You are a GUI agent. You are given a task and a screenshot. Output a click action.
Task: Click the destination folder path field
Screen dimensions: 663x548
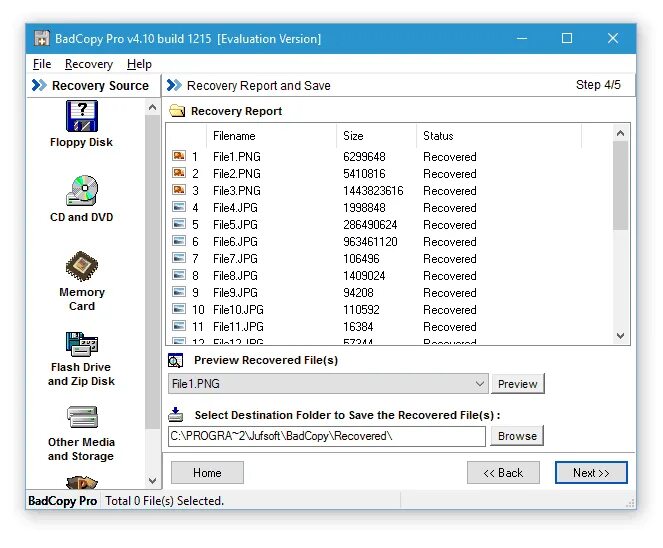327,436
